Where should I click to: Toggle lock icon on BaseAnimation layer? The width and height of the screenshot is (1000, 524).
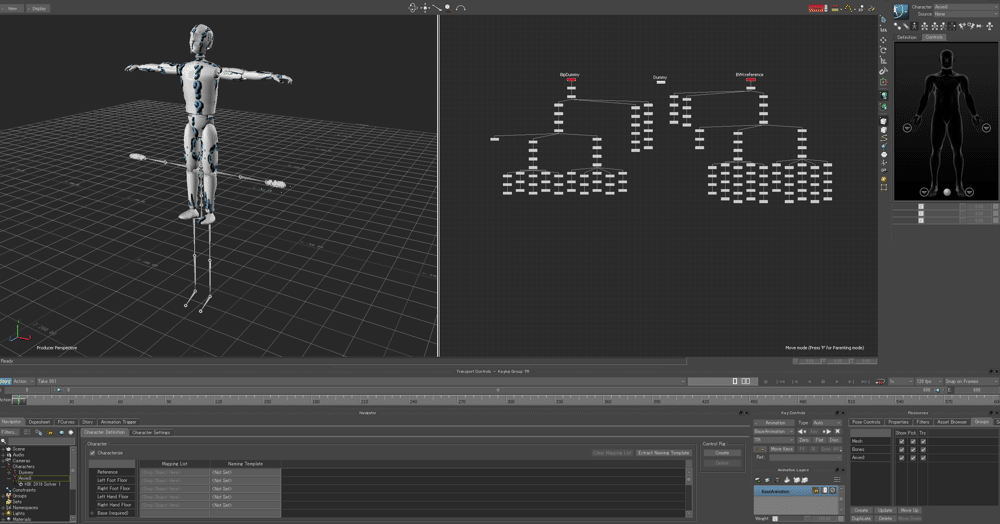coord(815,490)
